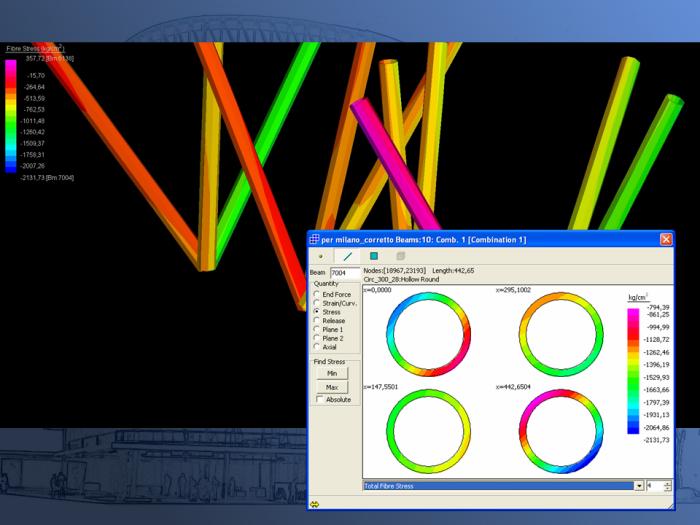Screen dimensions: 700x525
Task: Click the cross-section ring at x=442,6504
Action: coord(561,430)
